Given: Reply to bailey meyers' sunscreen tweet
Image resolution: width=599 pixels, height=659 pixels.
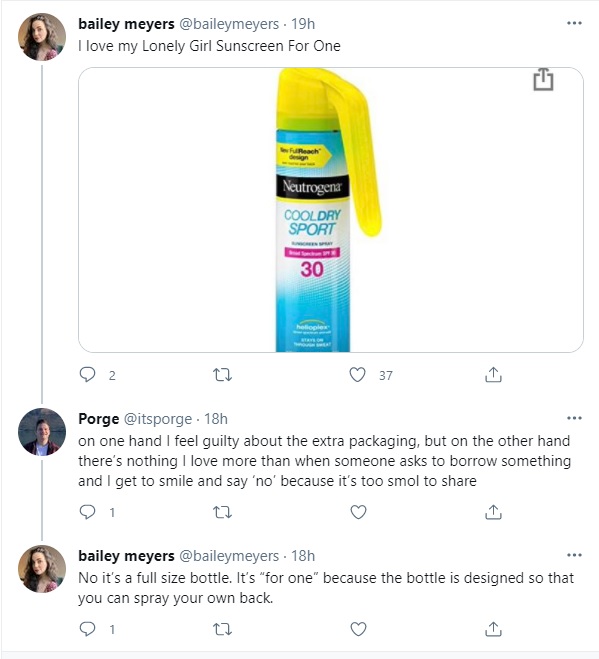Looking at the screenshot, I should coord(87,374).
